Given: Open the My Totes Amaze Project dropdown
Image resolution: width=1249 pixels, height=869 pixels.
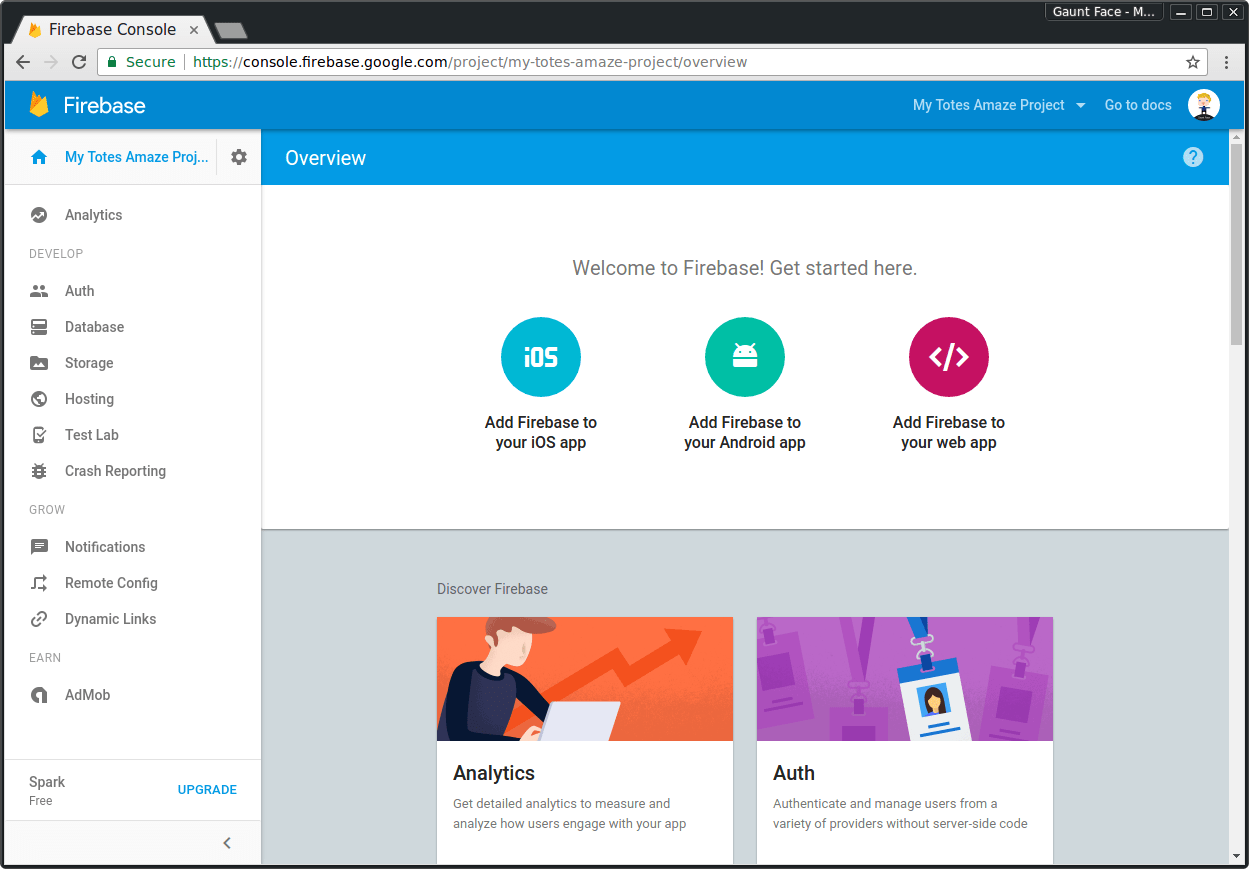Looking at the screenshot, I should (998, 105).
